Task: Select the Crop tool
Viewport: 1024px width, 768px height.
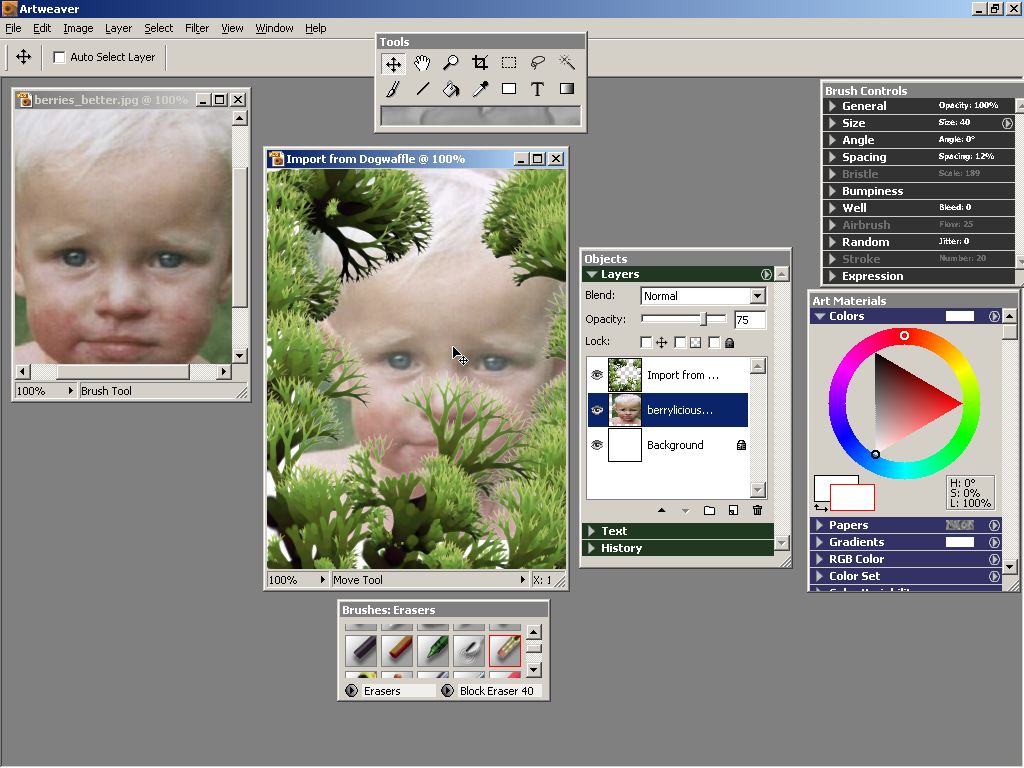Action: pyautogui.click(x=480, y=63)
